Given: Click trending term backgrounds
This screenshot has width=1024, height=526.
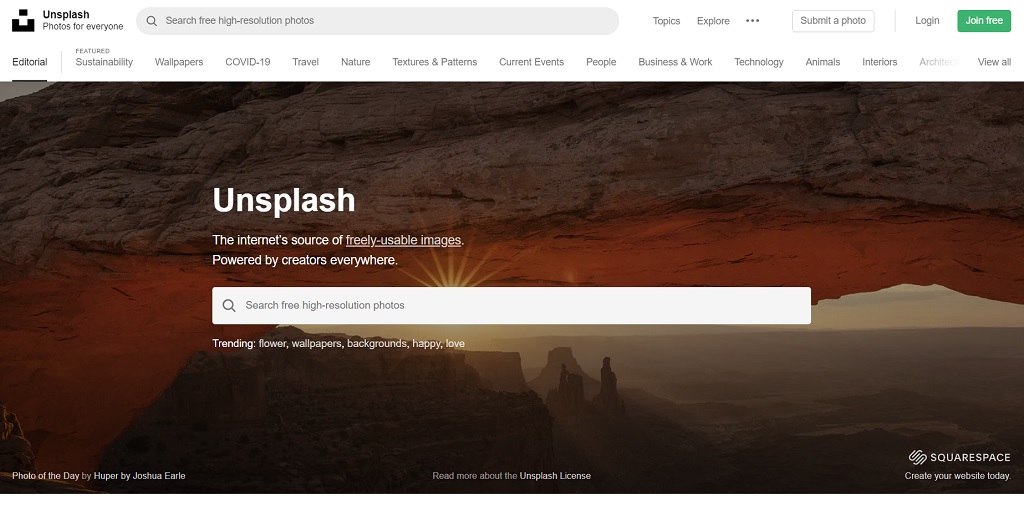Looking at the screenshot, I should tap(377, 344).
